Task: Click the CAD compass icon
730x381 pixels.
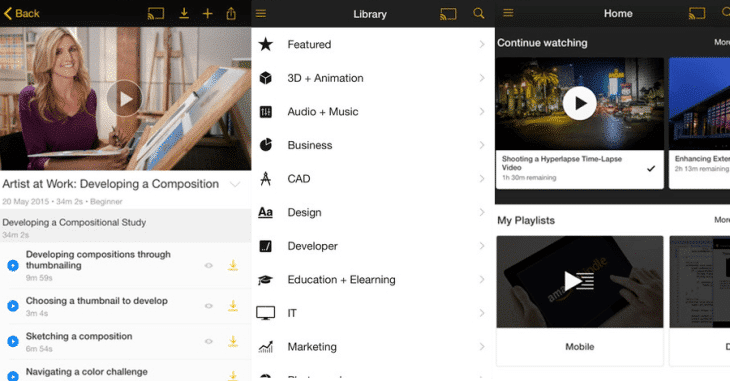Action: click(265, 178)
